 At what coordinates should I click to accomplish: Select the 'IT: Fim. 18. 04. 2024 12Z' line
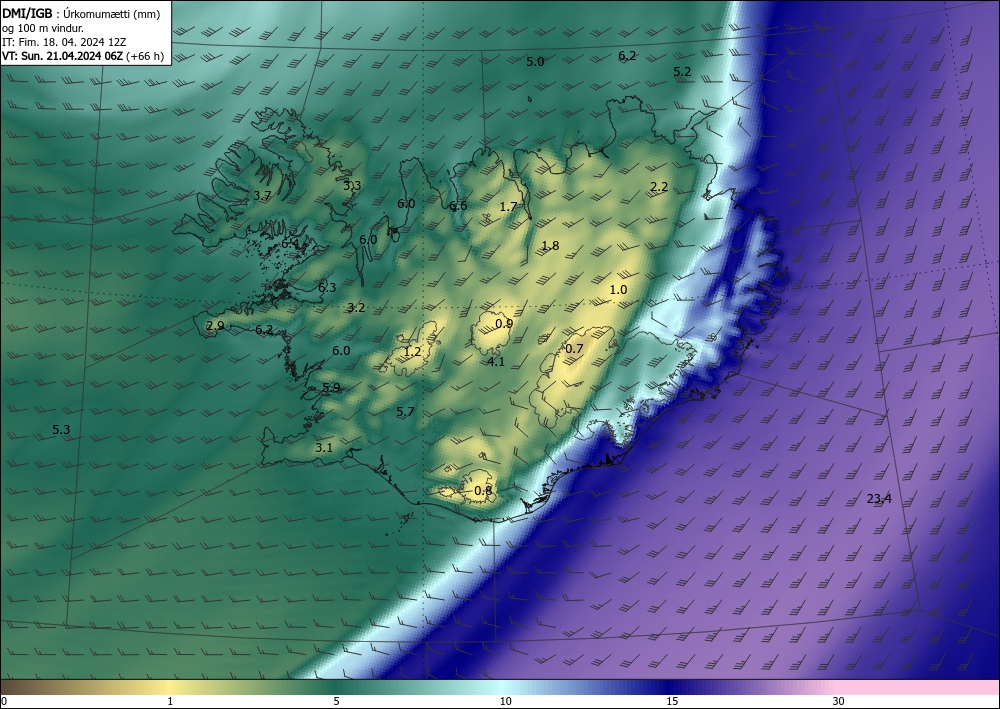point(64,42)
